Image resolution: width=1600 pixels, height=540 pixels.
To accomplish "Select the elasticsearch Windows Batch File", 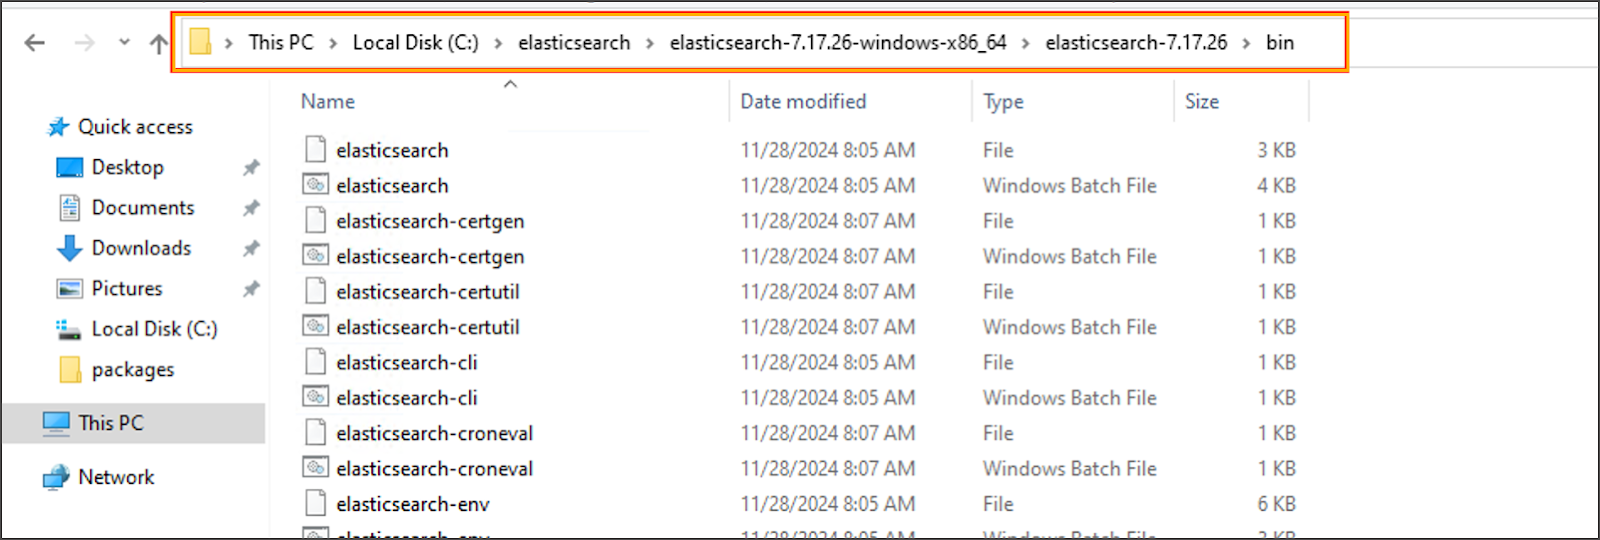I will click(392, 186).
